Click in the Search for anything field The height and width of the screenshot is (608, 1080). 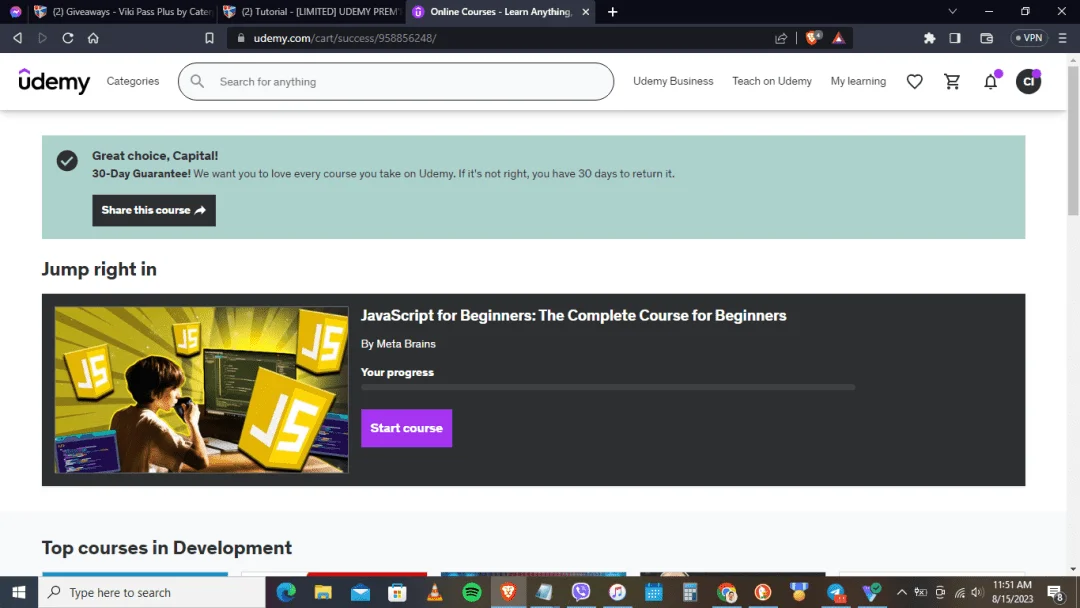pyautogui.click(x=396, y=81)
